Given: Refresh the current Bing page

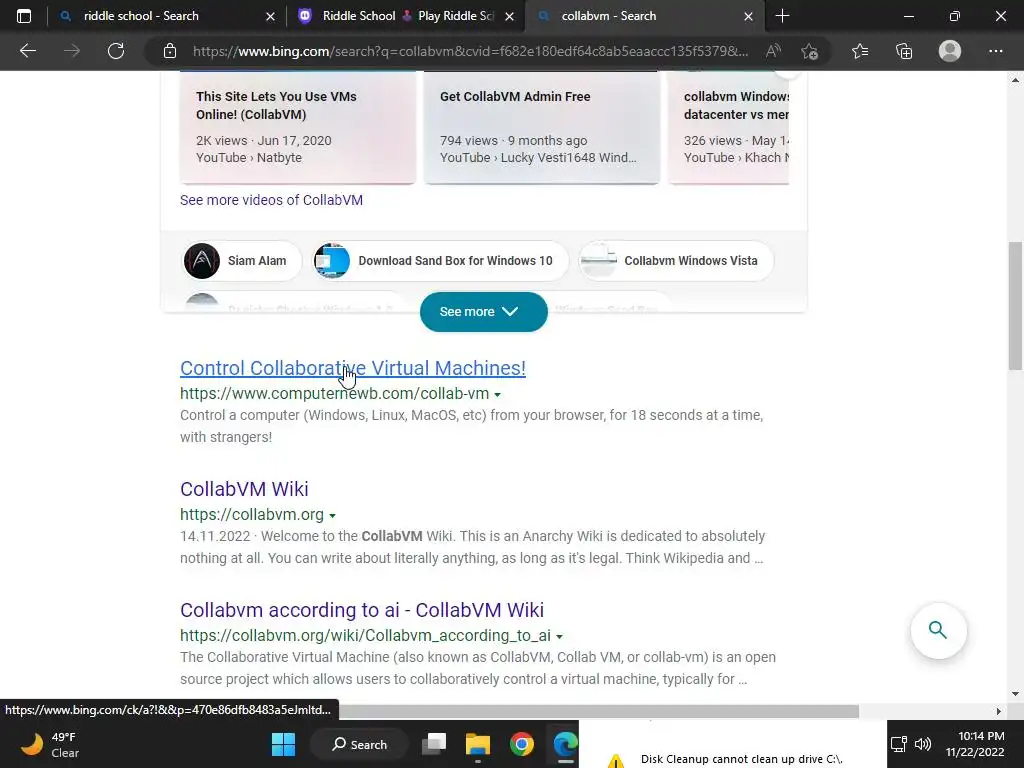Looking at the screenshot, I should [116, 51].
